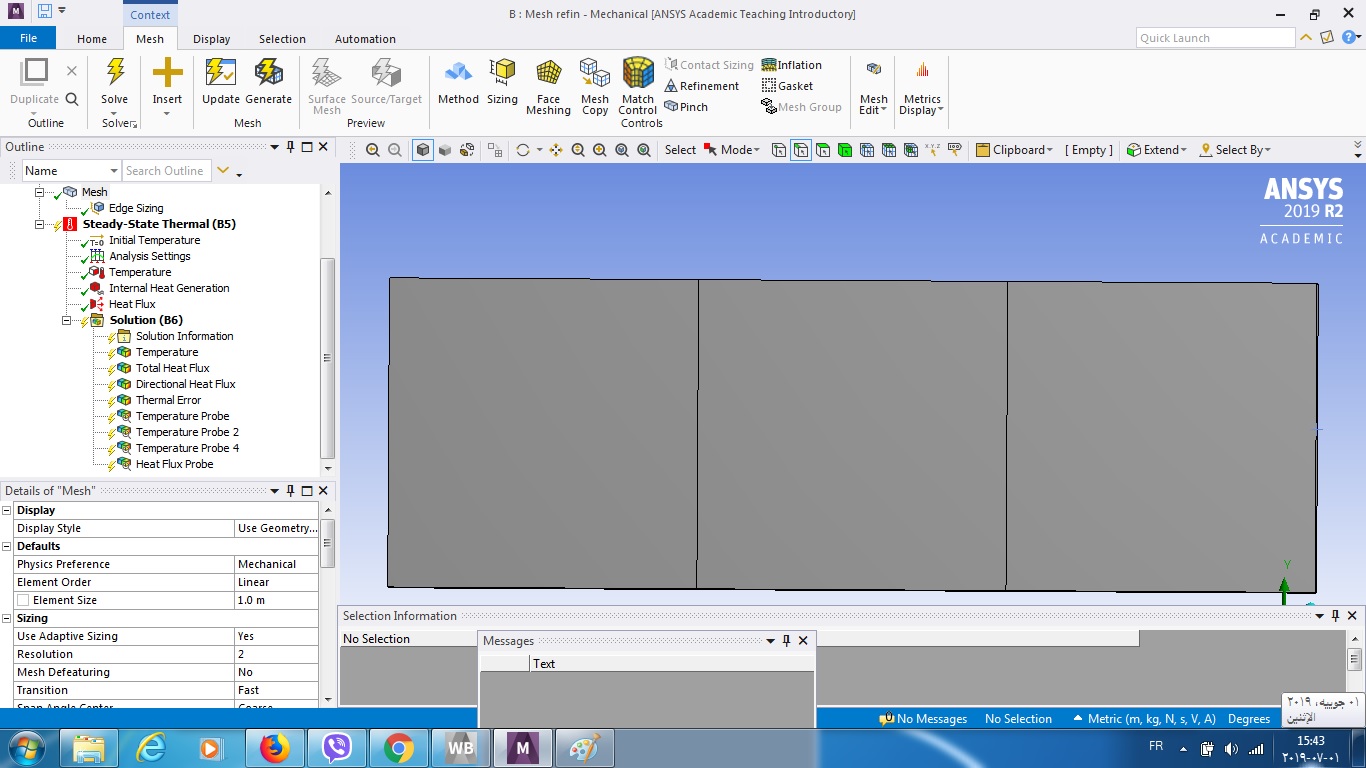Switch to the Automation ribbon tab
1366x768 pixels.
[365, 39]
